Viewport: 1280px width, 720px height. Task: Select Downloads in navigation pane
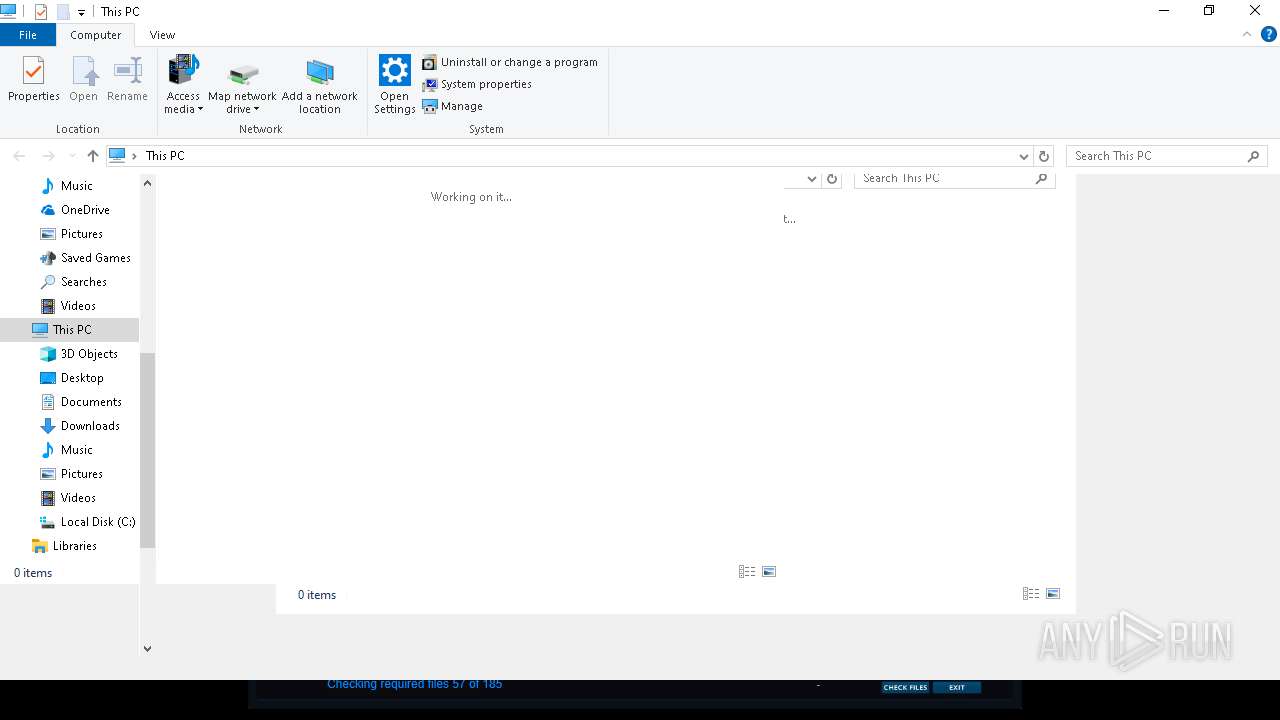pyautogui.click(x=89, y=426)
